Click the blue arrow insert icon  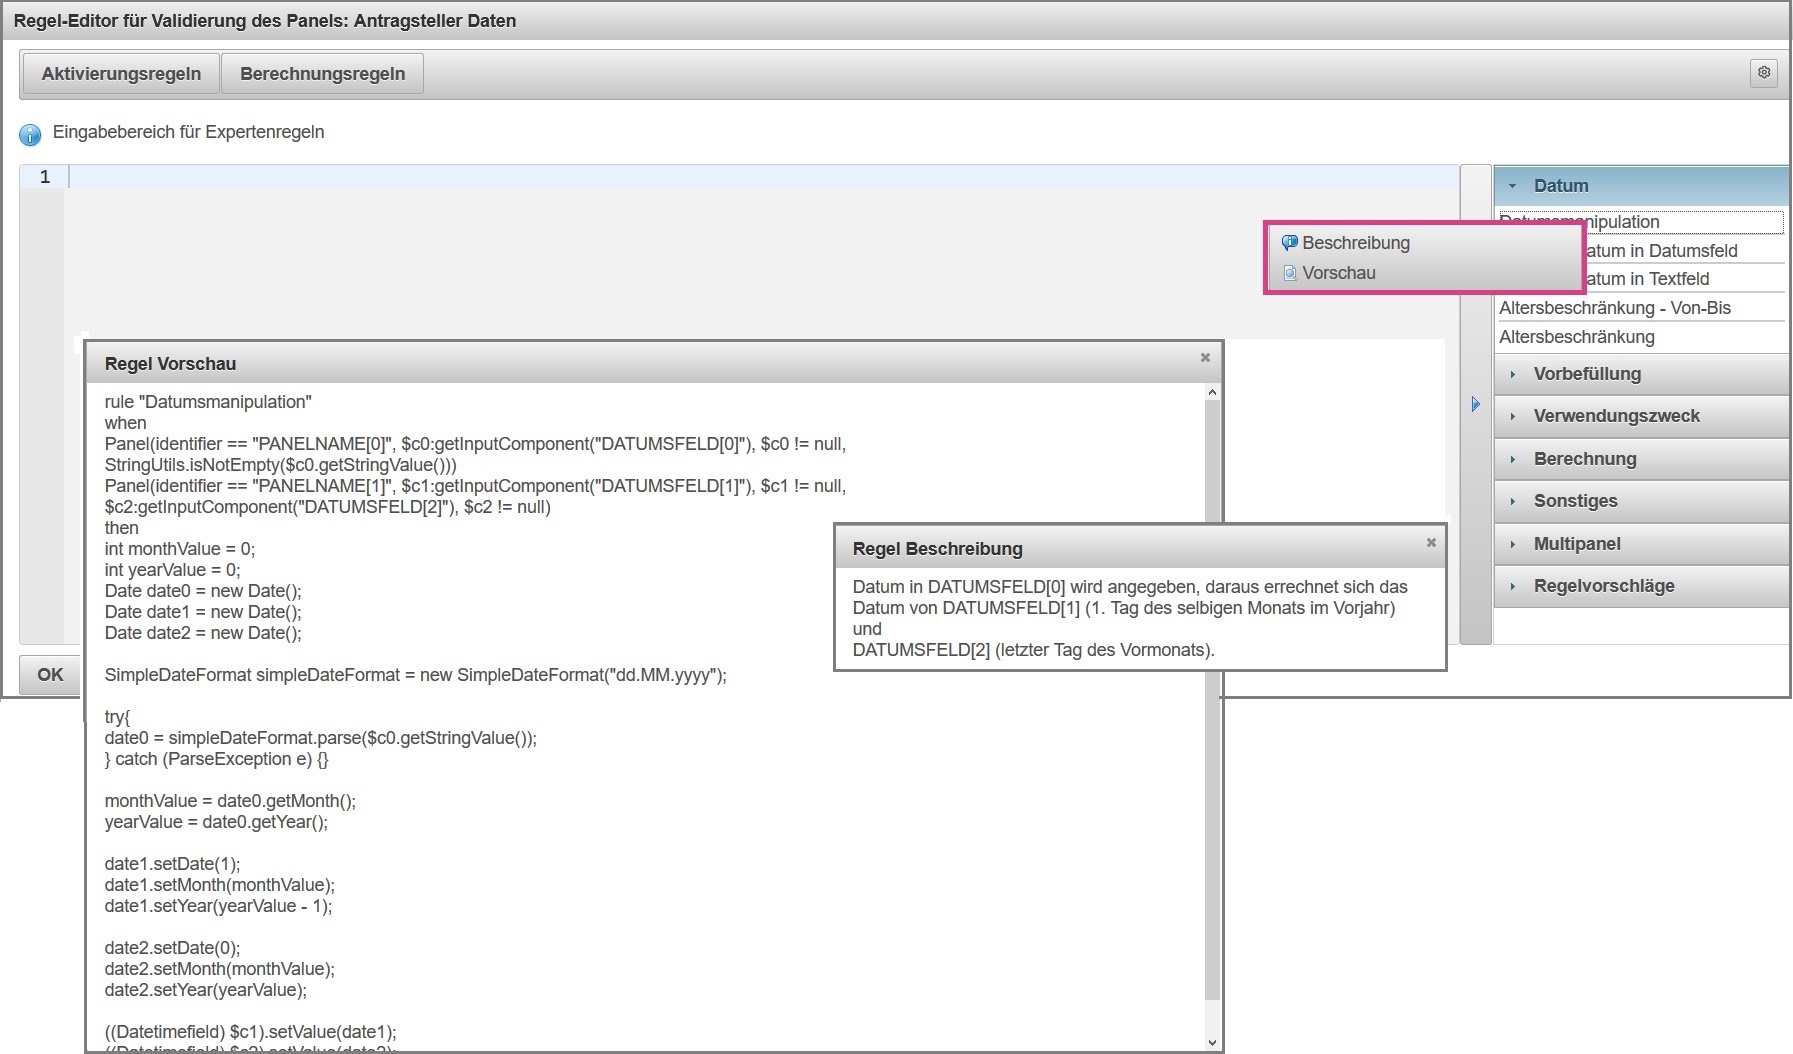1475,404
